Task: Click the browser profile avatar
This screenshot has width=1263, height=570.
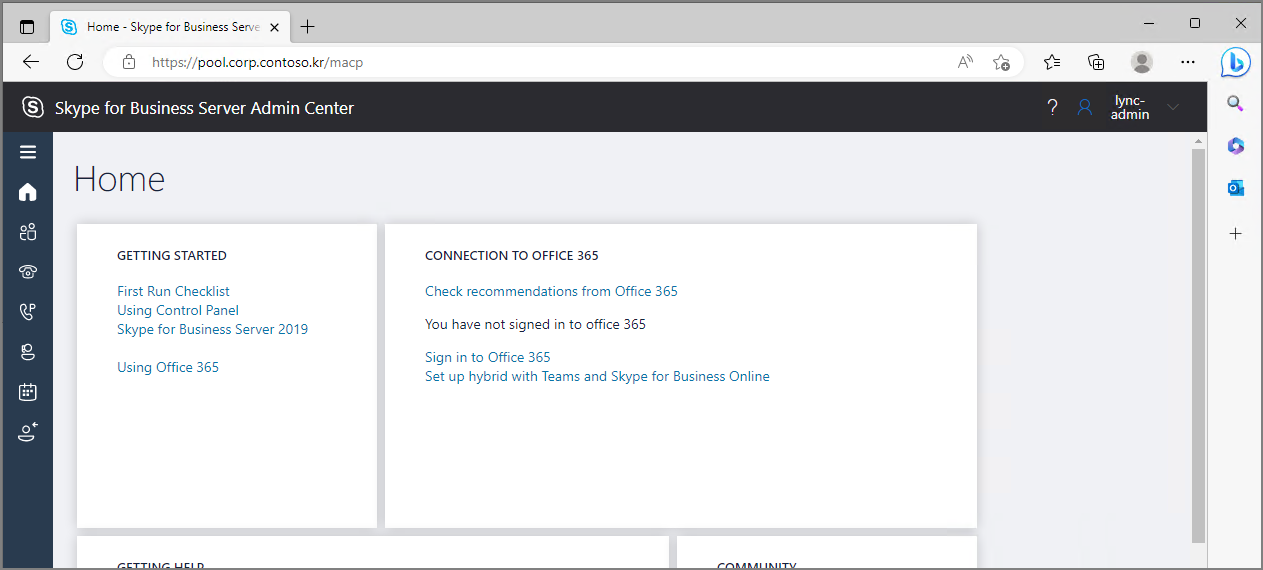Action: 1142,62
